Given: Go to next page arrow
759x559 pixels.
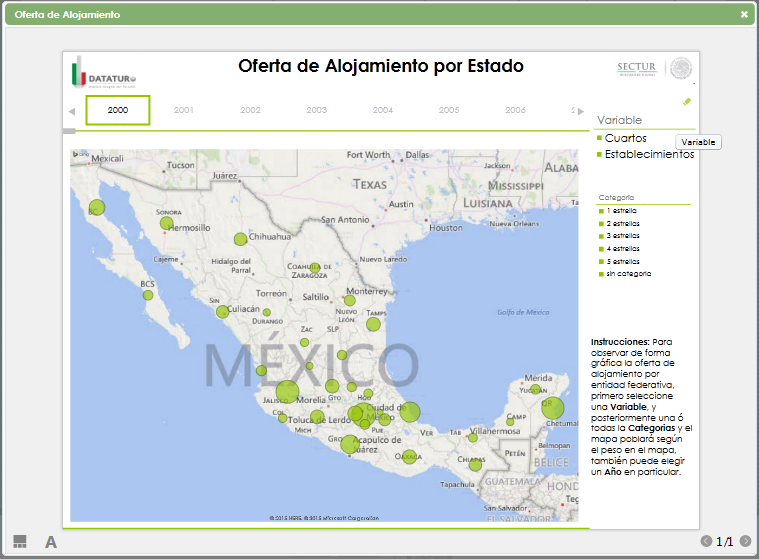Looking at the screenshot, I should click(745, 541).
